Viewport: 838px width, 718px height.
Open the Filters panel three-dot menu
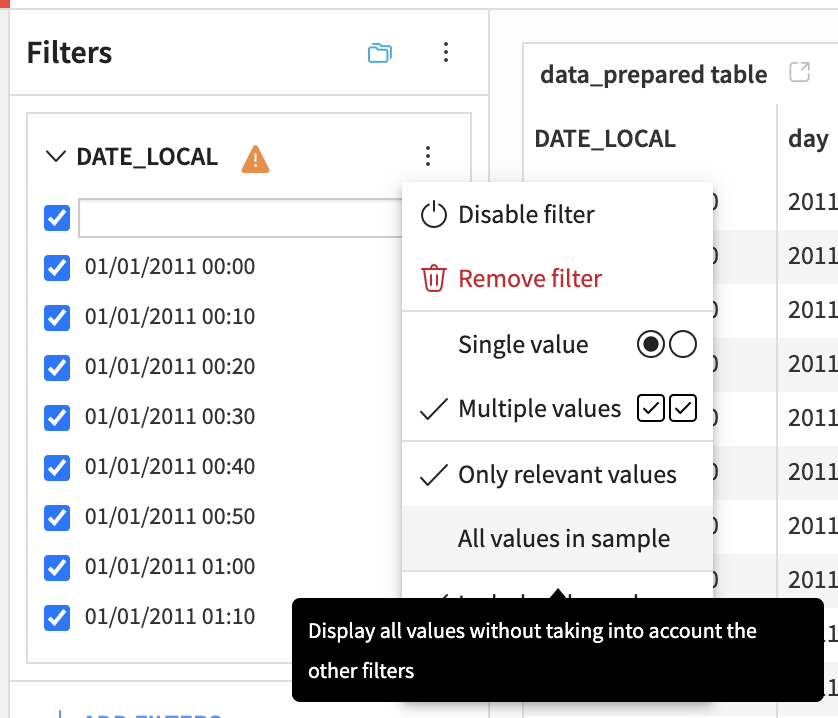pos(446,52)
